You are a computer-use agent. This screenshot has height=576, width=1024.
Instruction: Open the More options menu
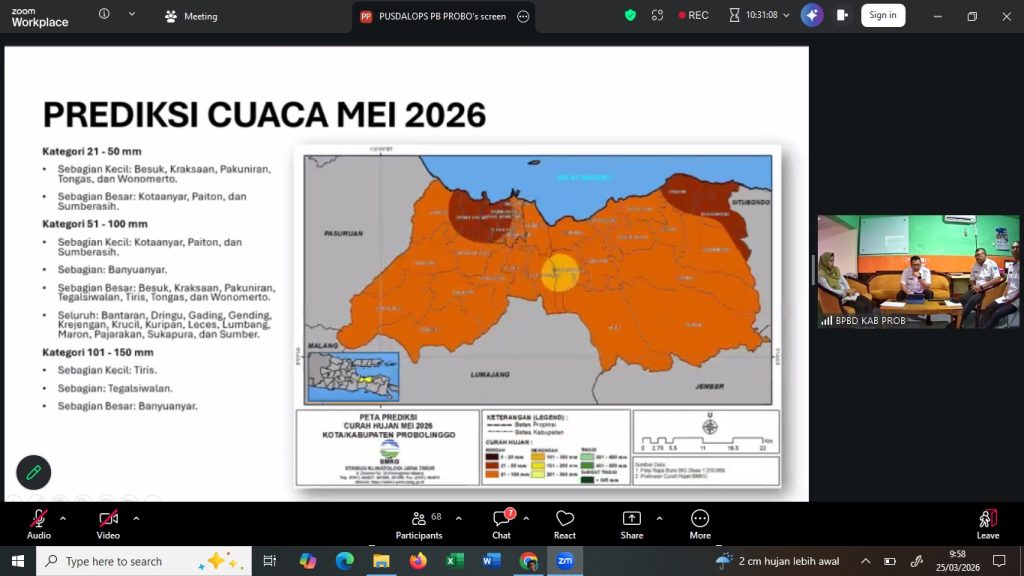click(x=700, y=522)
